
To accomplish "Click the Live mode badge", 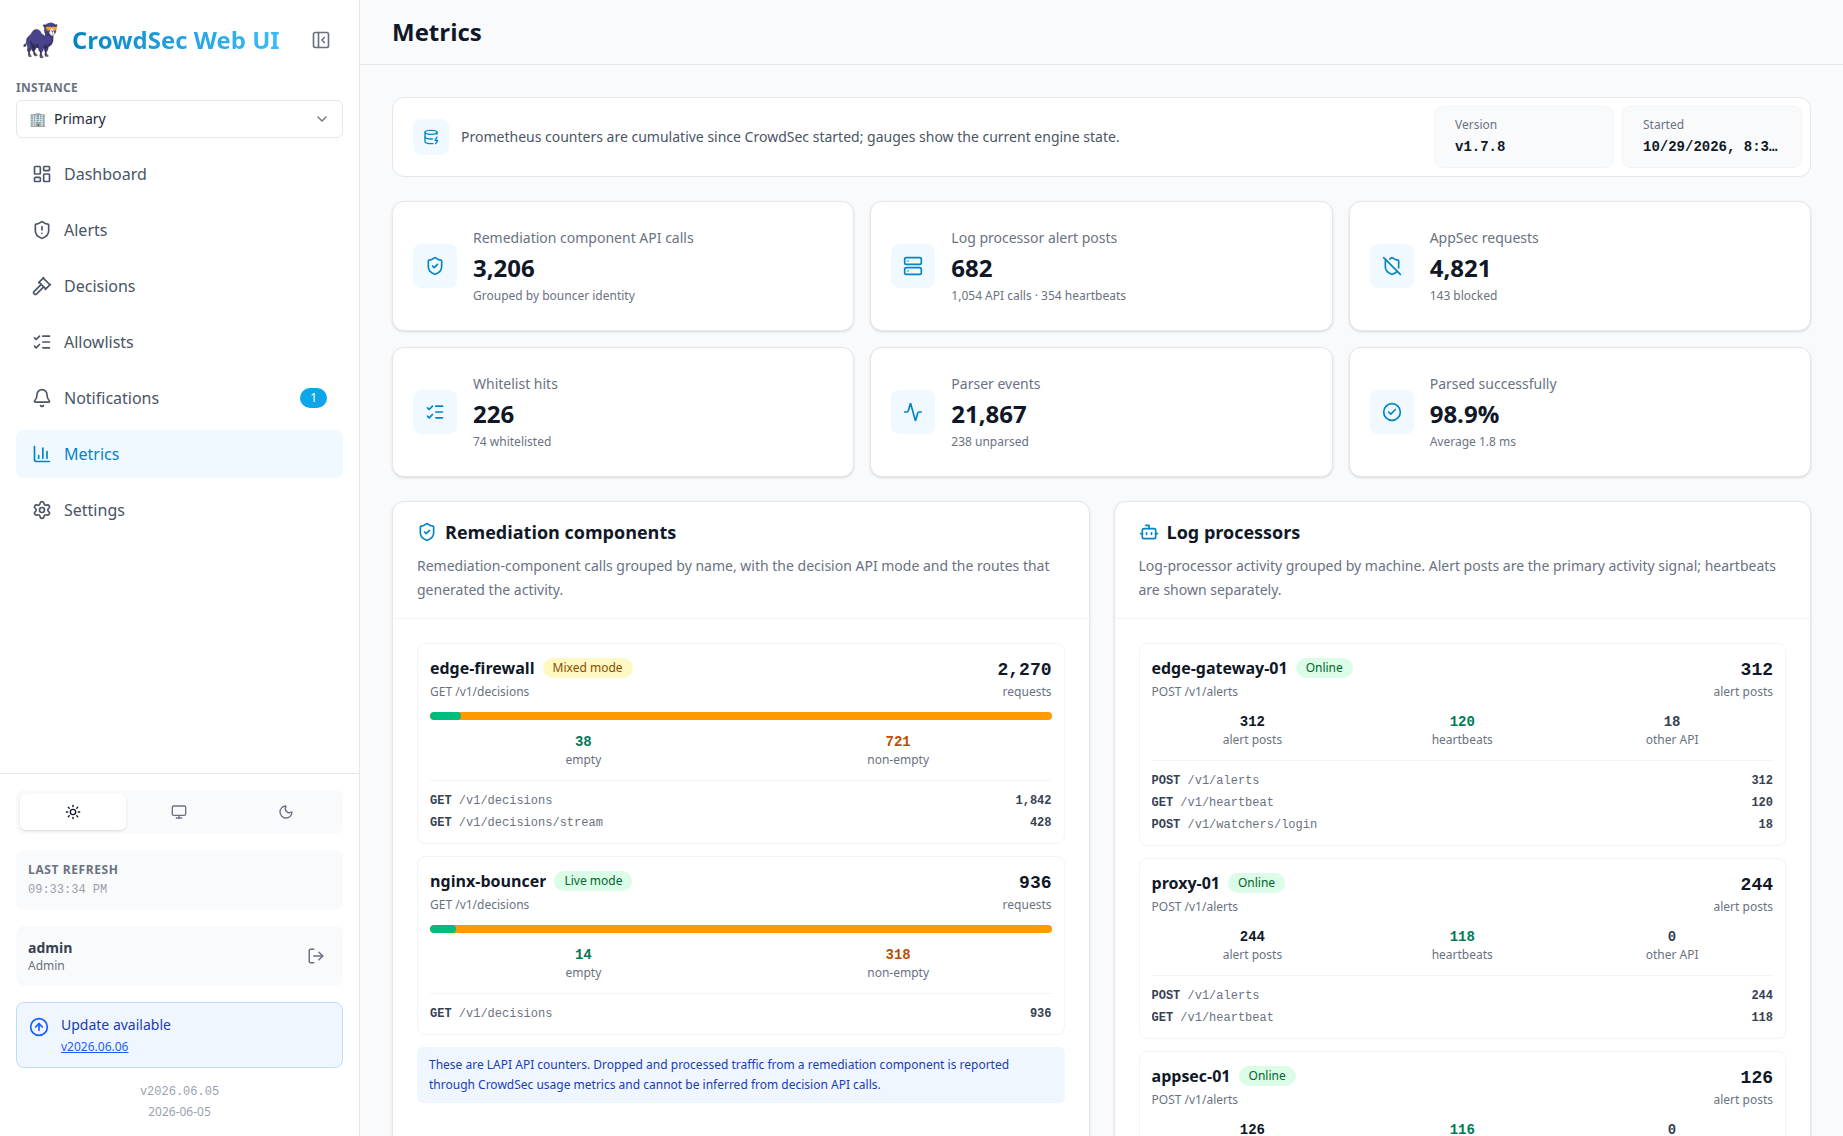I will [593, 881].
